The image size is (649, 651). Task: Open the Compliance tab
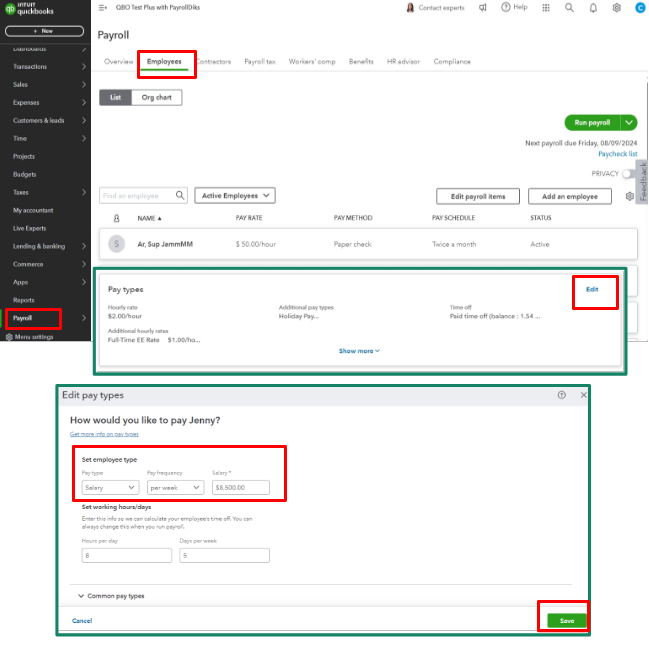(452, 61)
